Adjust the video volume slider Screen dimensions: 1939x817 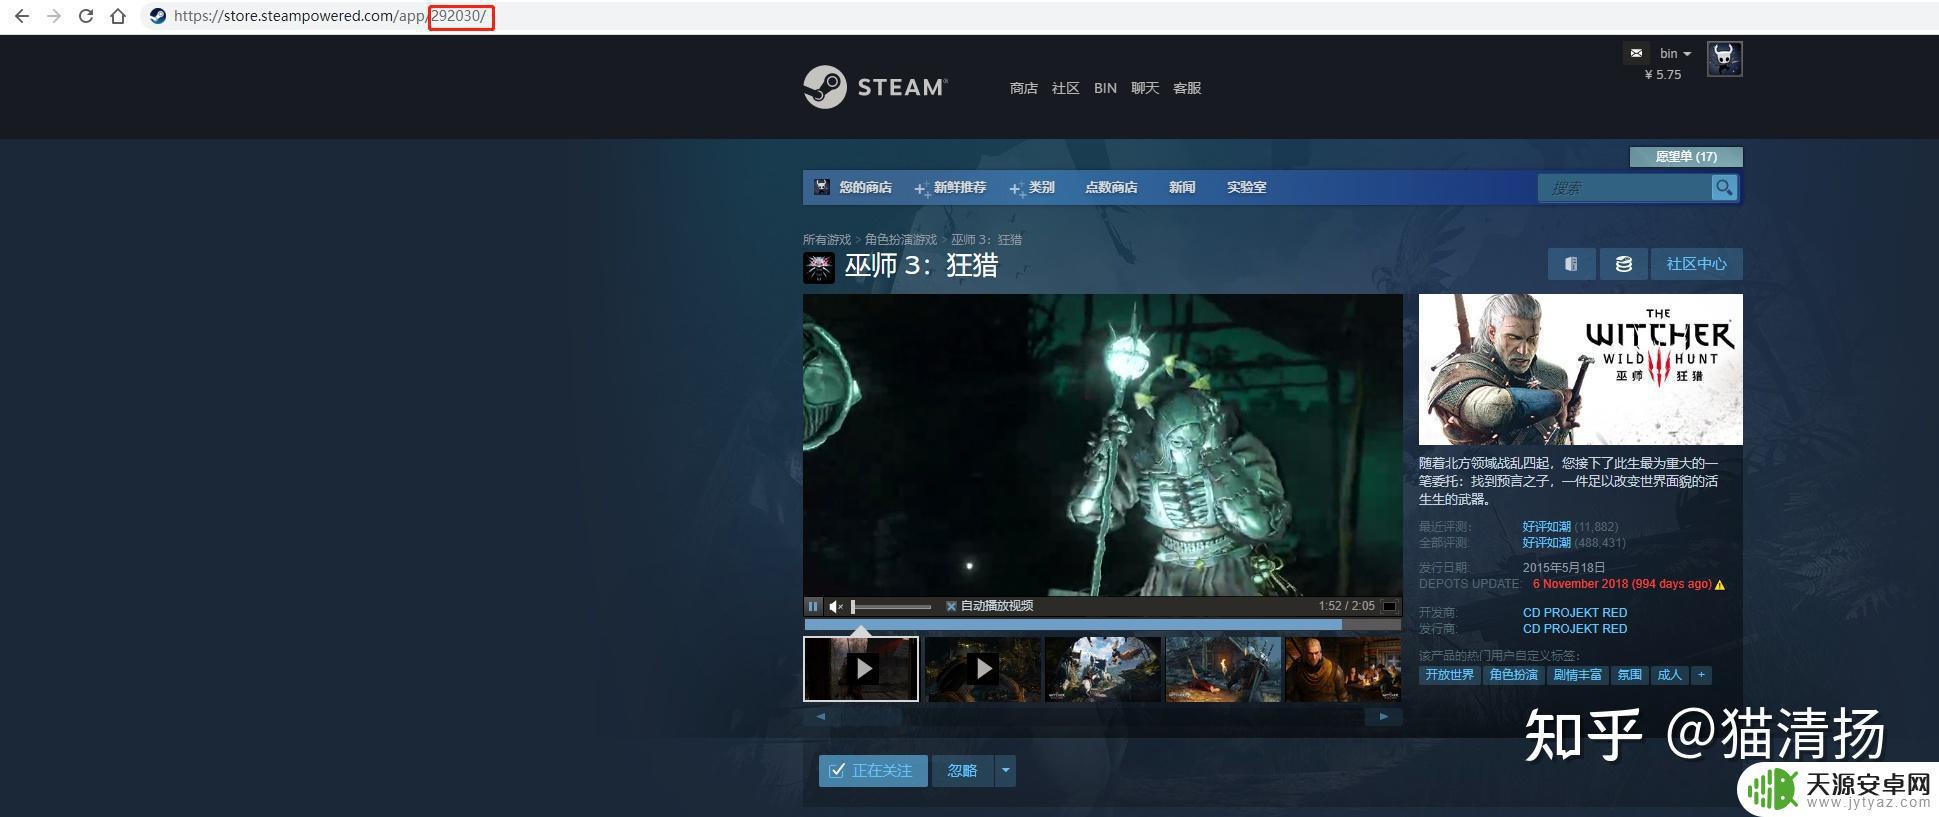(891, 606)
